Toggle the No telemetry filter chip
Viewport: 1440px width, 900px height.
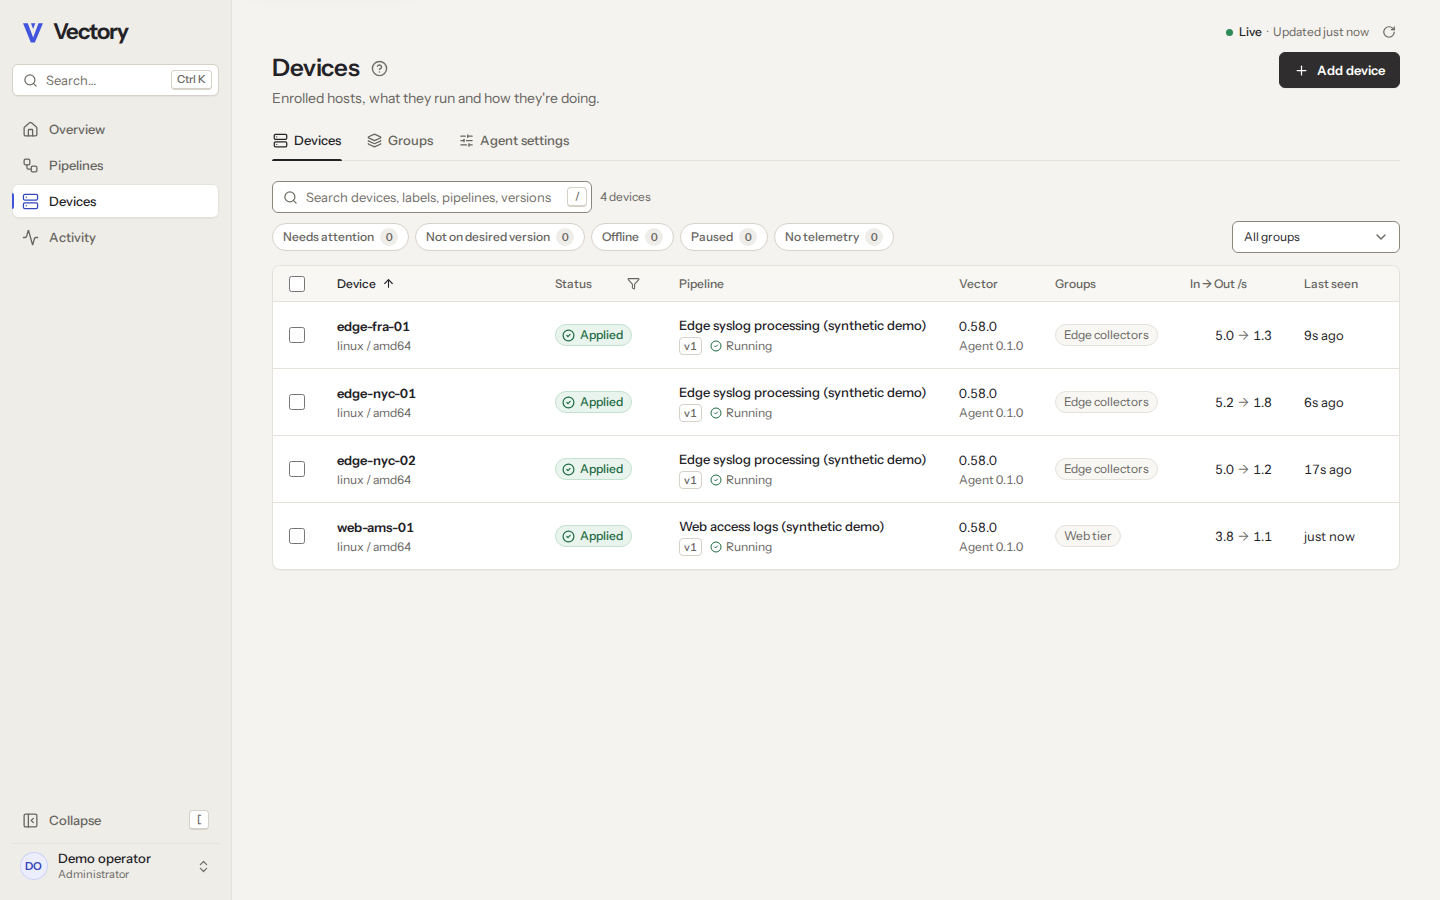click(834, 237)
